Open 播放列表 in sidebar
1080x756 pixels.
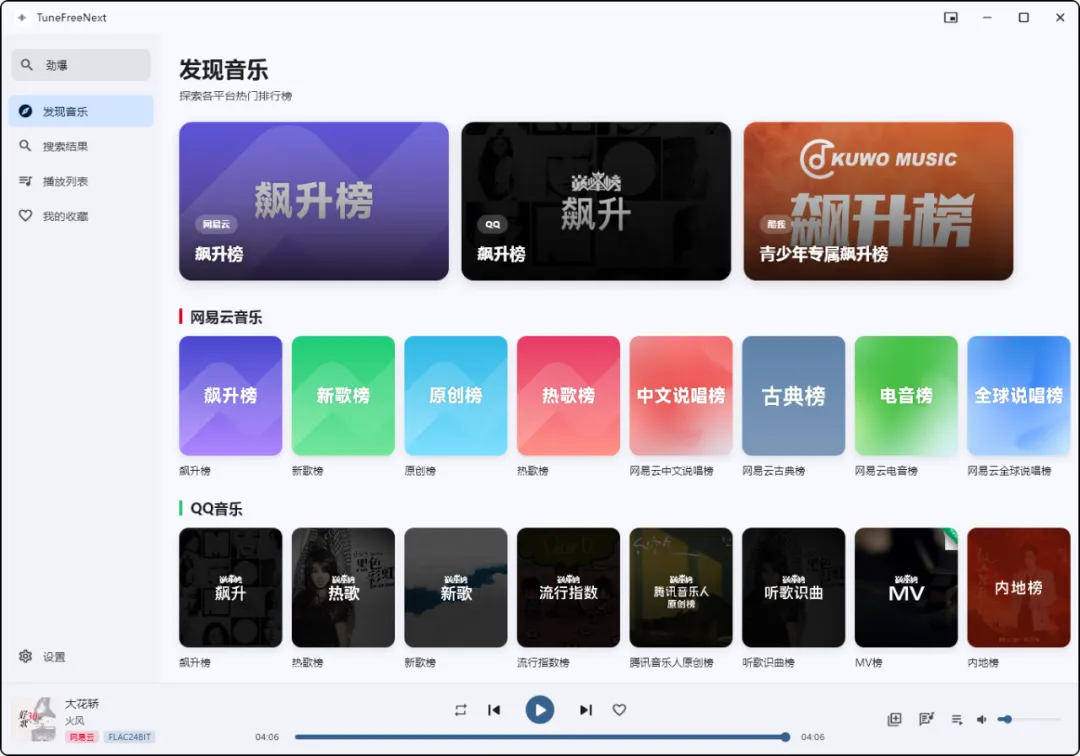(81, 181)
